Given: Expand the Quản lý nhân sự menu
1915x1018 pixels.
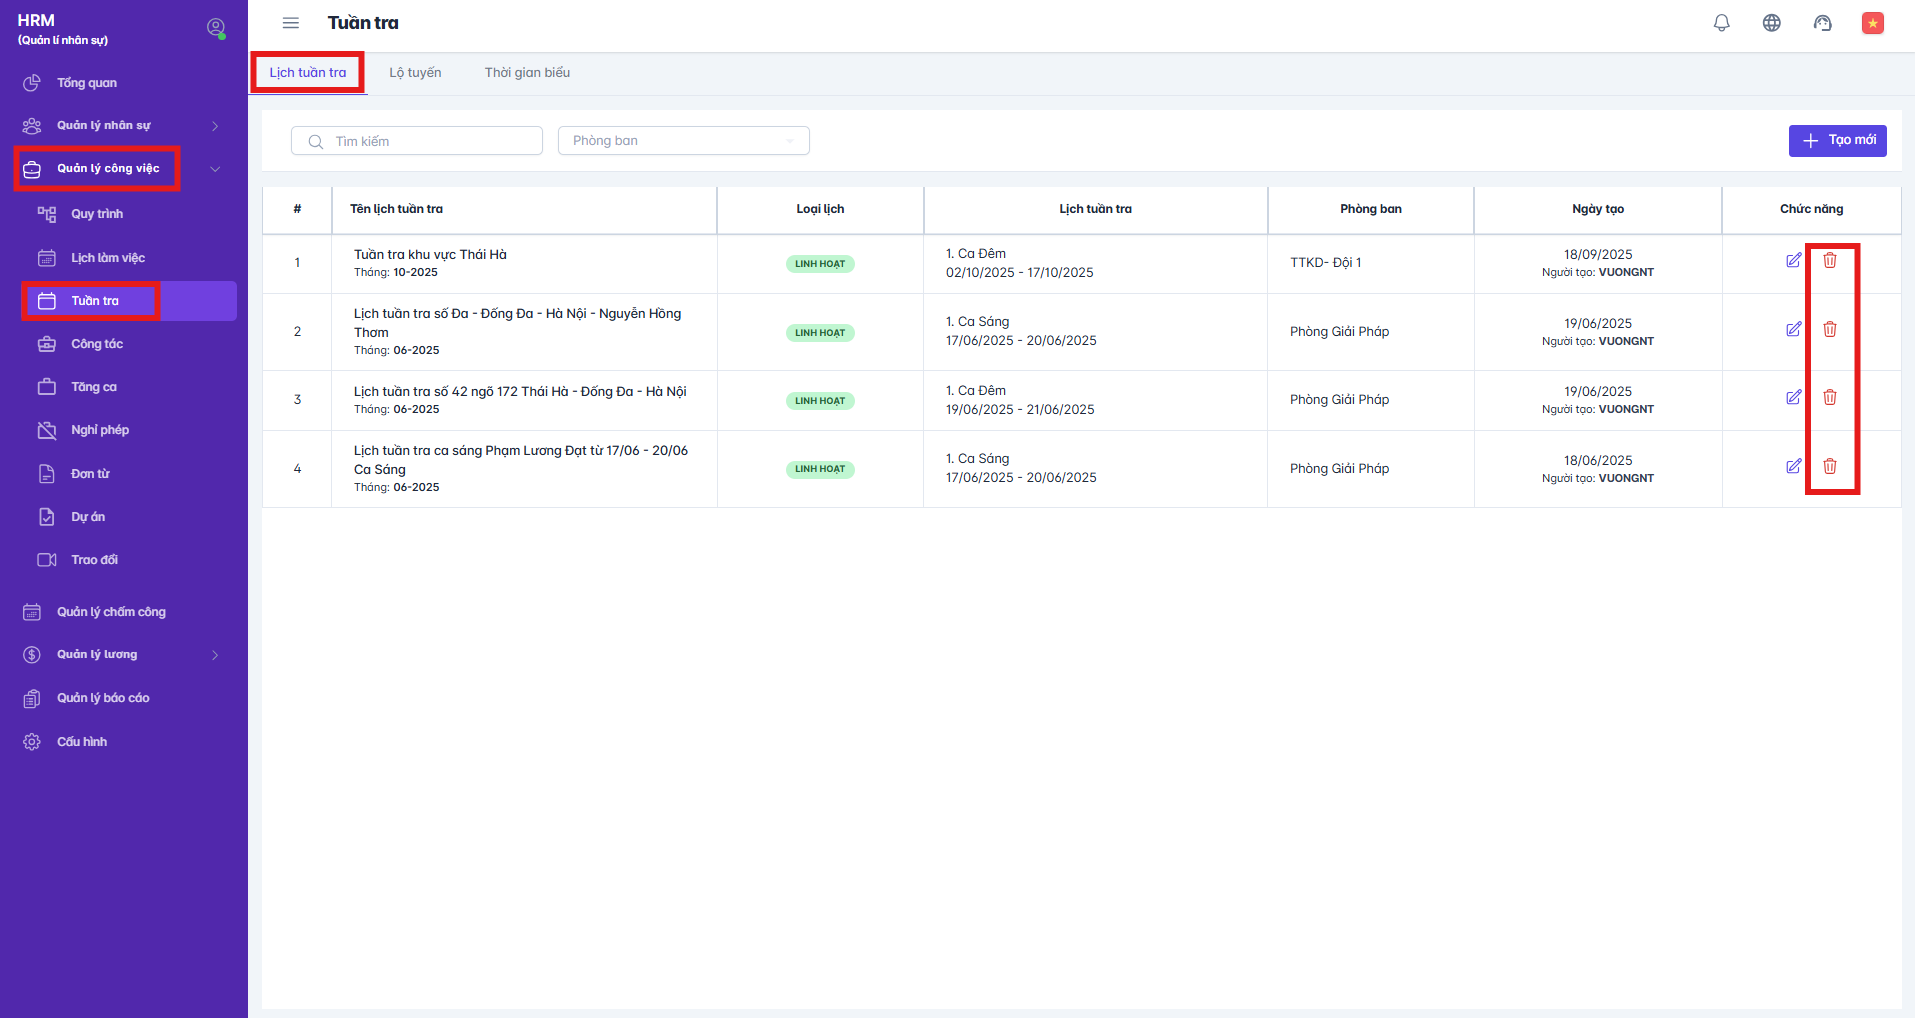Looking at the screenshot, I should tap(120, 126).
